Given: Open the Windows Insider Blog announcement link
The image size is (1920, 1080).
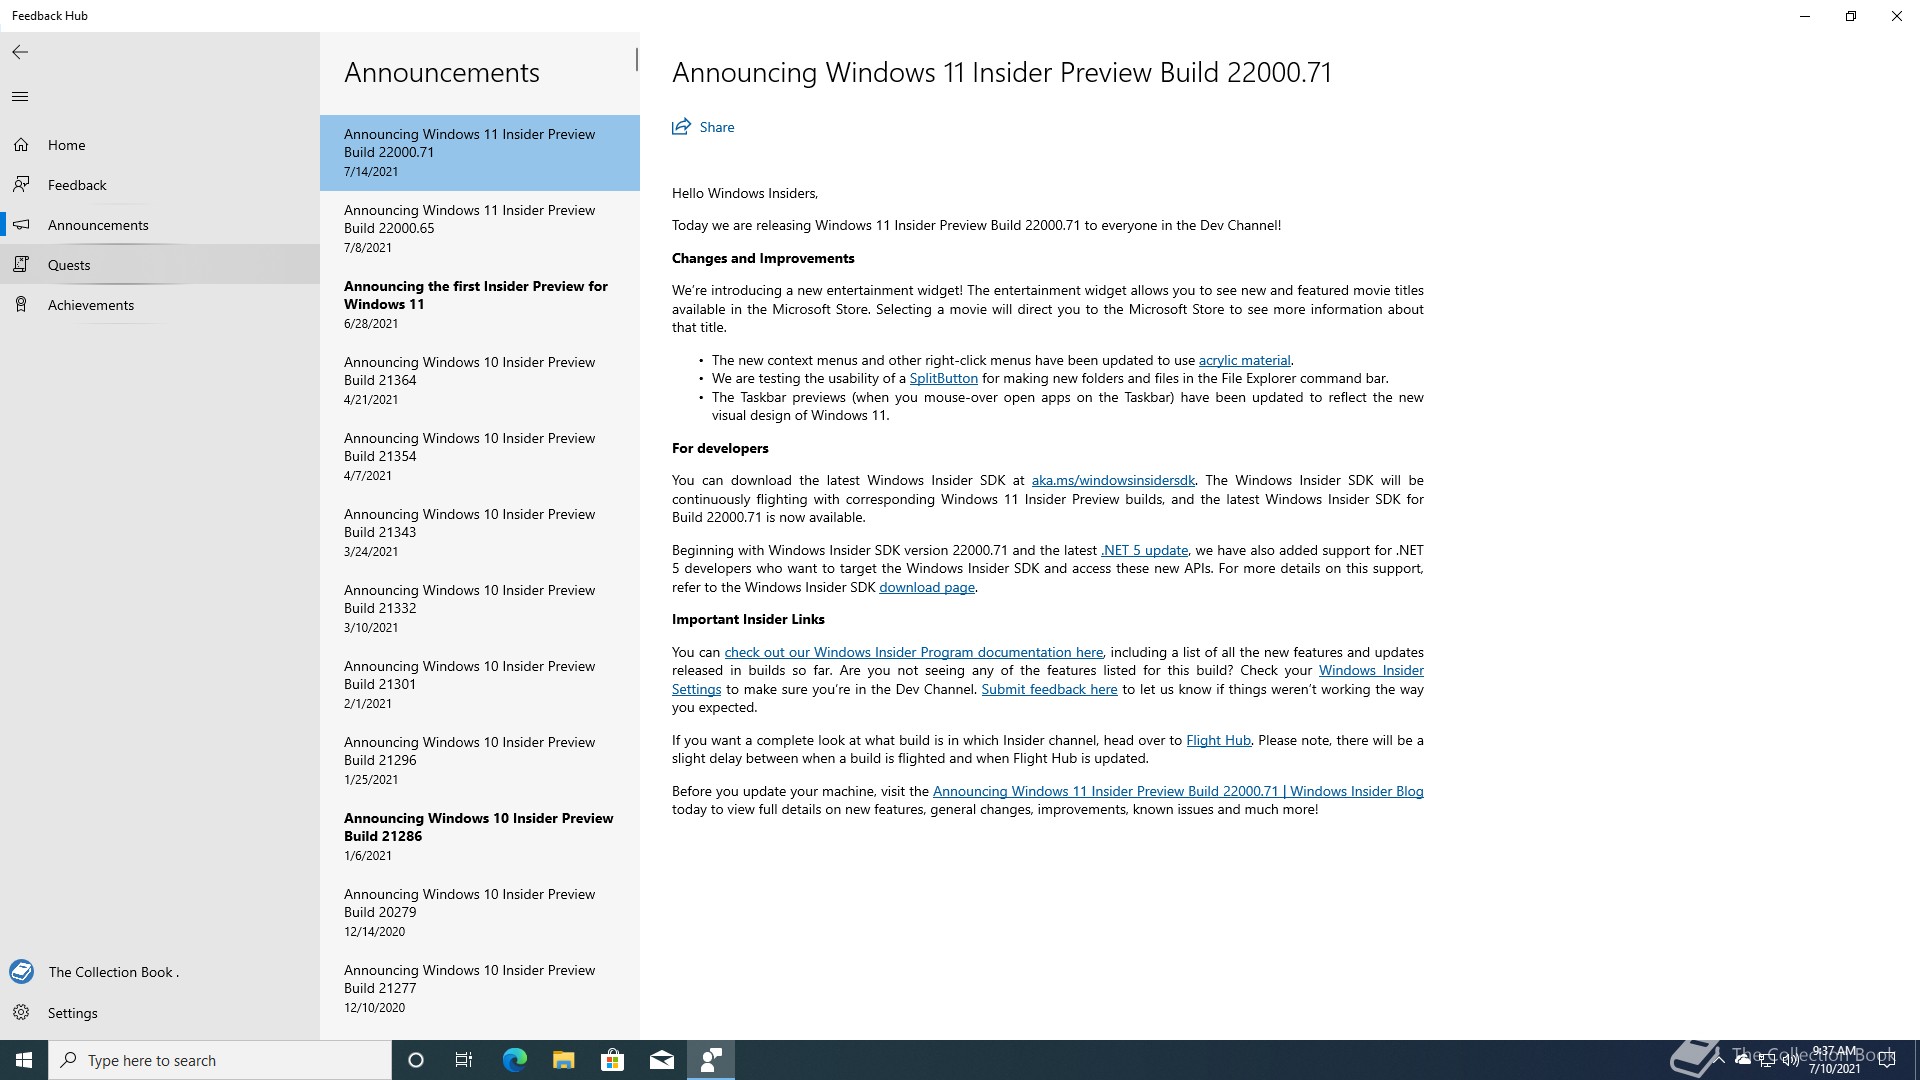Looking at the screenshot, I should [x=1178, y=791].
